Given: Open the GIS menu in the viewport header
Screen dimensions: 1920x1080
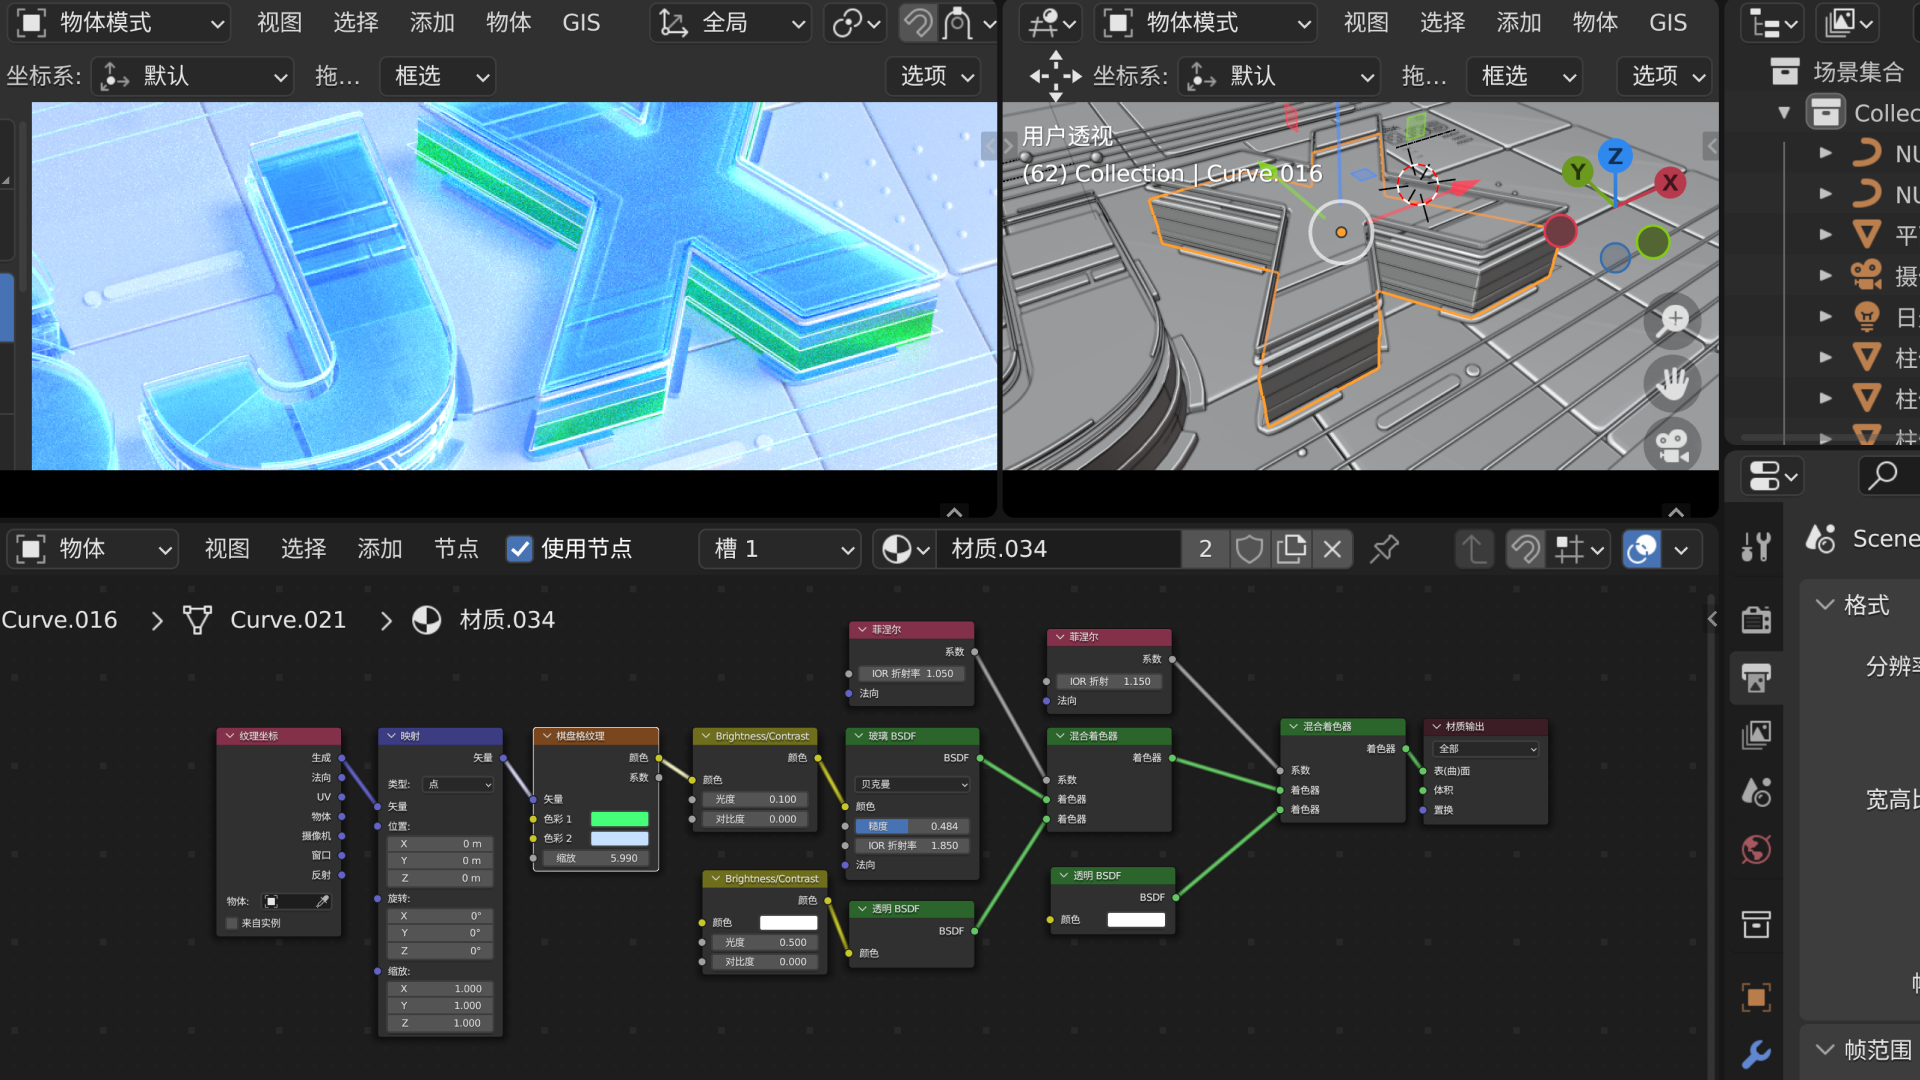Looking at the screenshot, I should pyautogui.click(x=580, y=22).
